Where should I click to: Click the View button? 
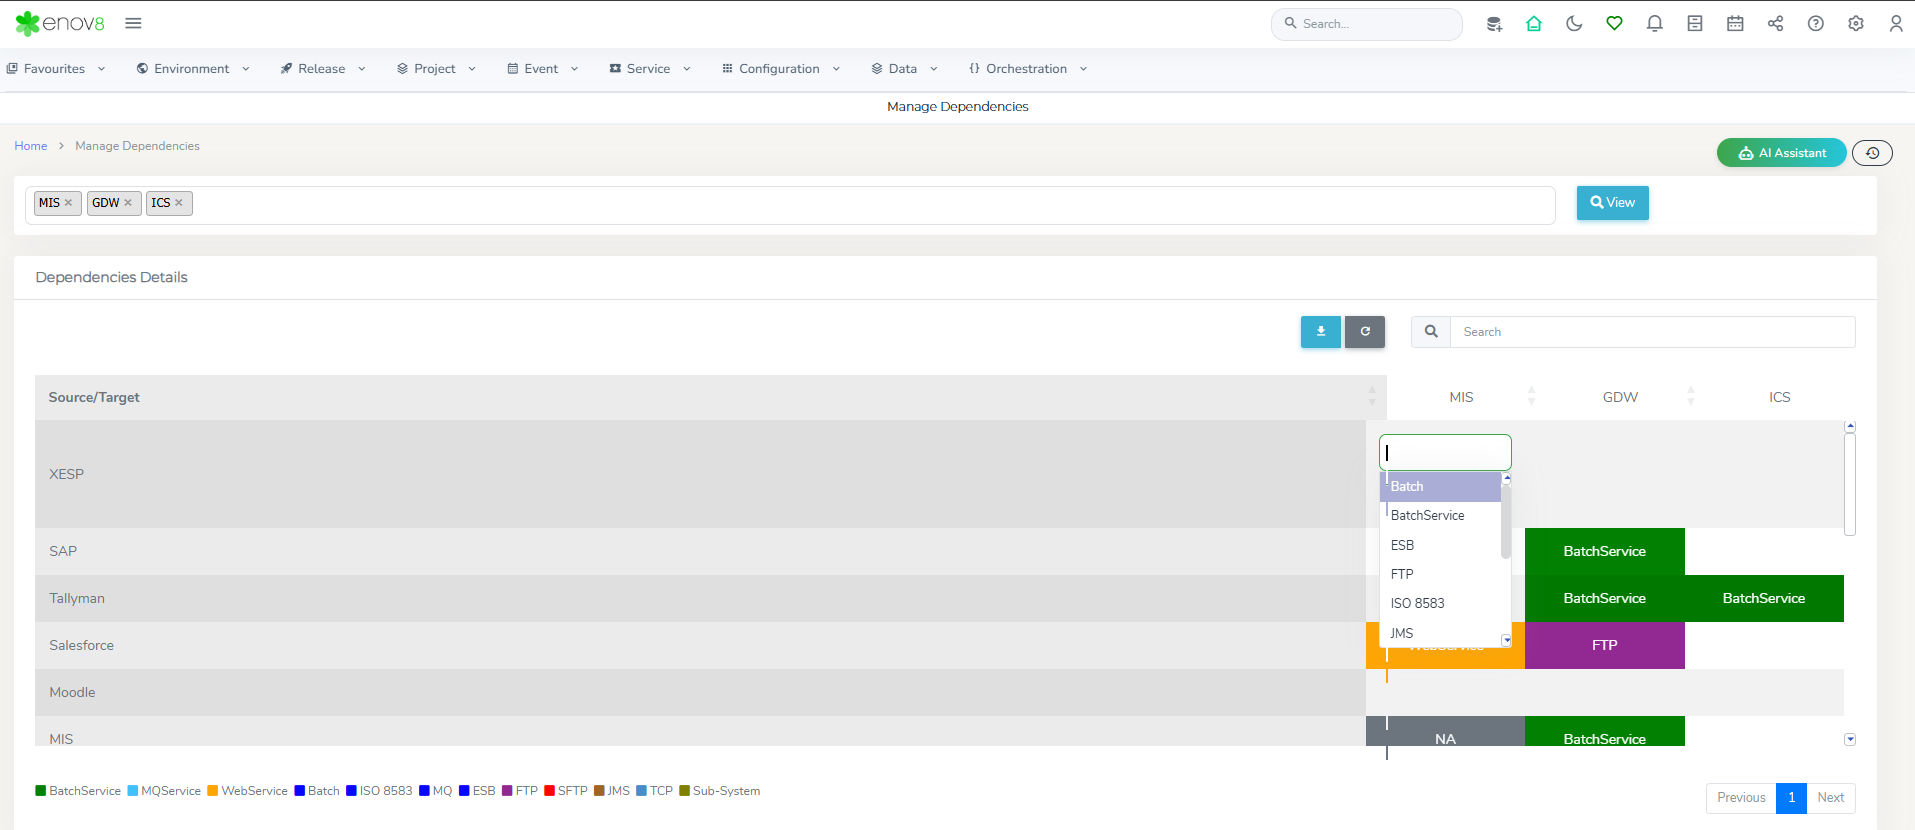click(x=1612, y=203)
